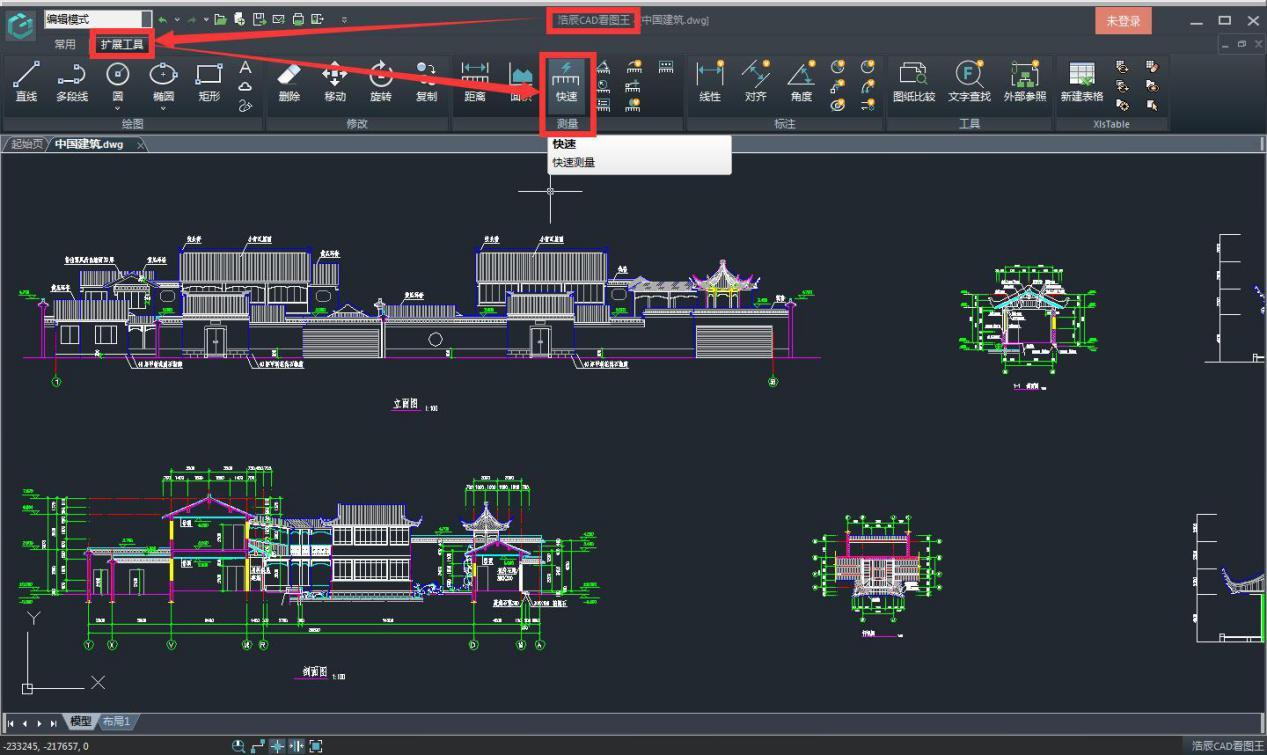The width and height of the screenshot is (1267, 755).
Task: Go to next layout tab arrow
Action: pyautogui.click(x=39, y=722)
